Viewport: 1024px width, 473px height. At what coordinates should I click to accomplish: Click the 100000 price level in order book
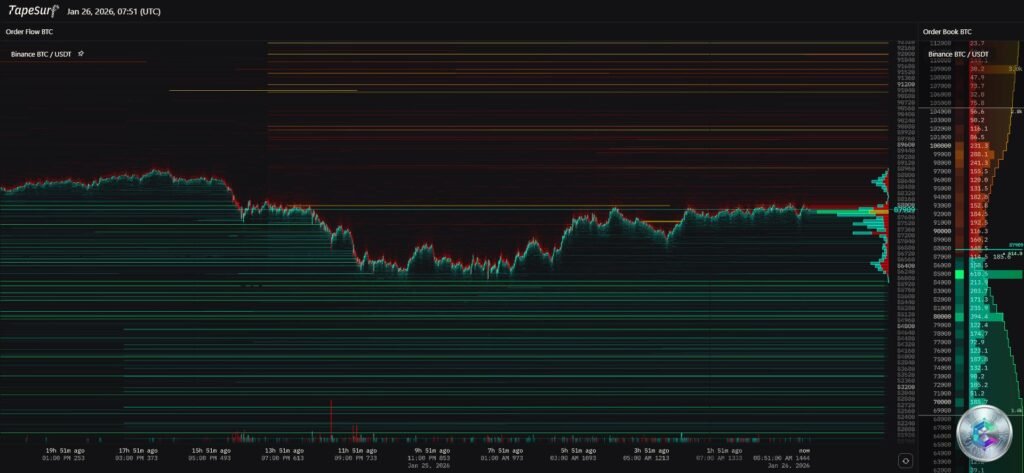click(x=940, y=146)
